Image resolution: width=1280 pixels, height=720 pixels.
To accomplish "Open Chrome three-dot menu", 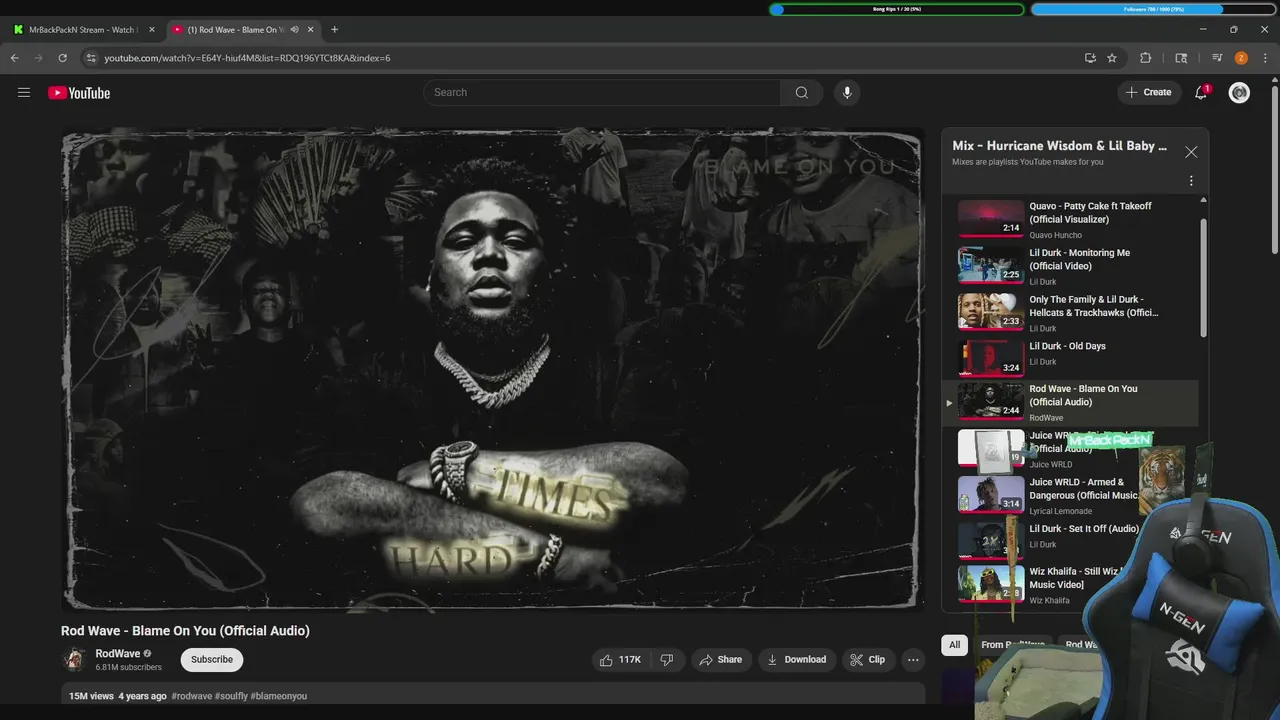I will 1265,58.
